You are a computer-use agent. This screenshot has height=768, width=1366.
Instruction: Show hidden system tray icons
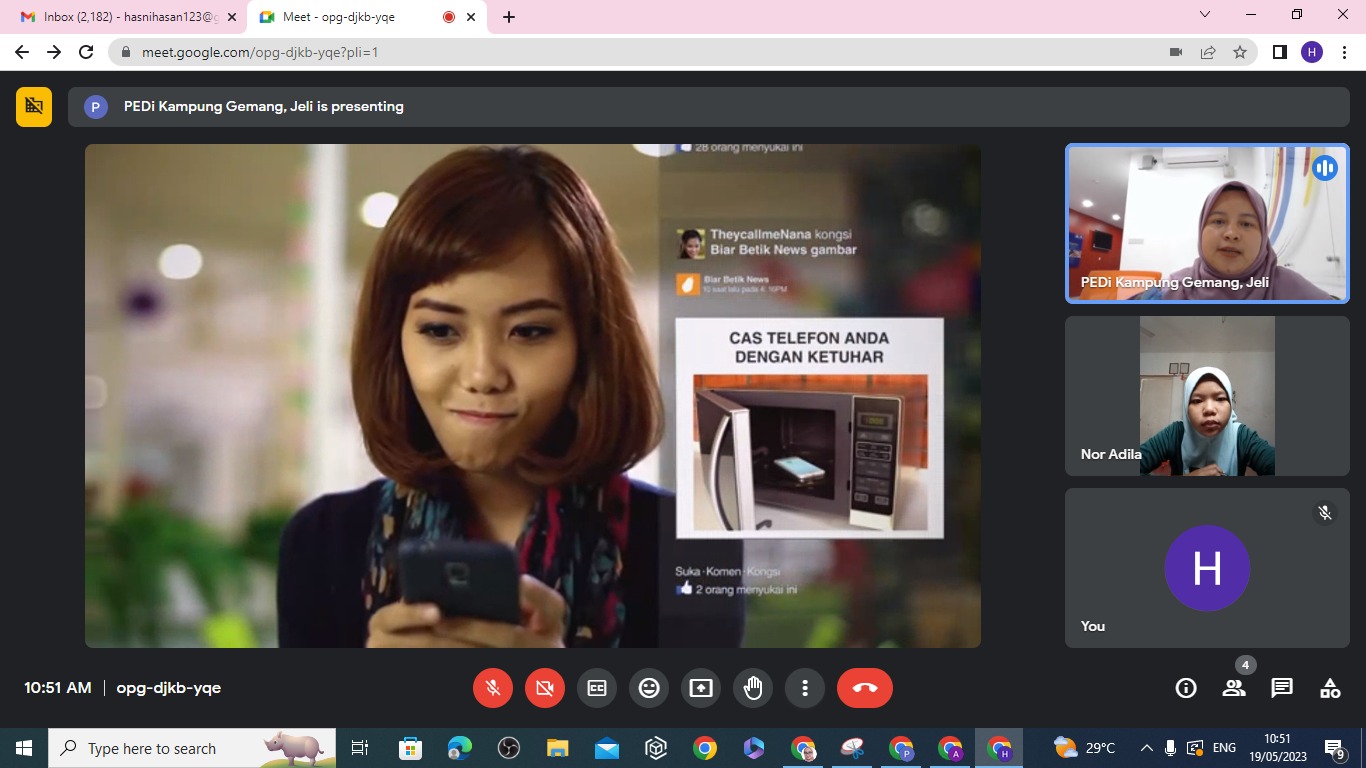click(1146, 748)
